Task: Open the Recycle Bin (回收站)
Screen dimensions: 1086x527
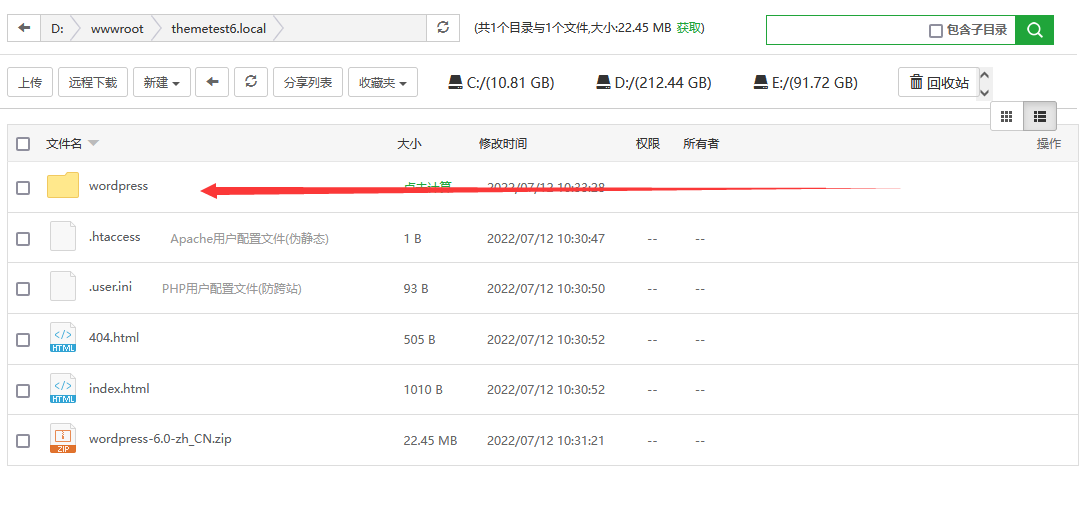Action: [939, 83]
